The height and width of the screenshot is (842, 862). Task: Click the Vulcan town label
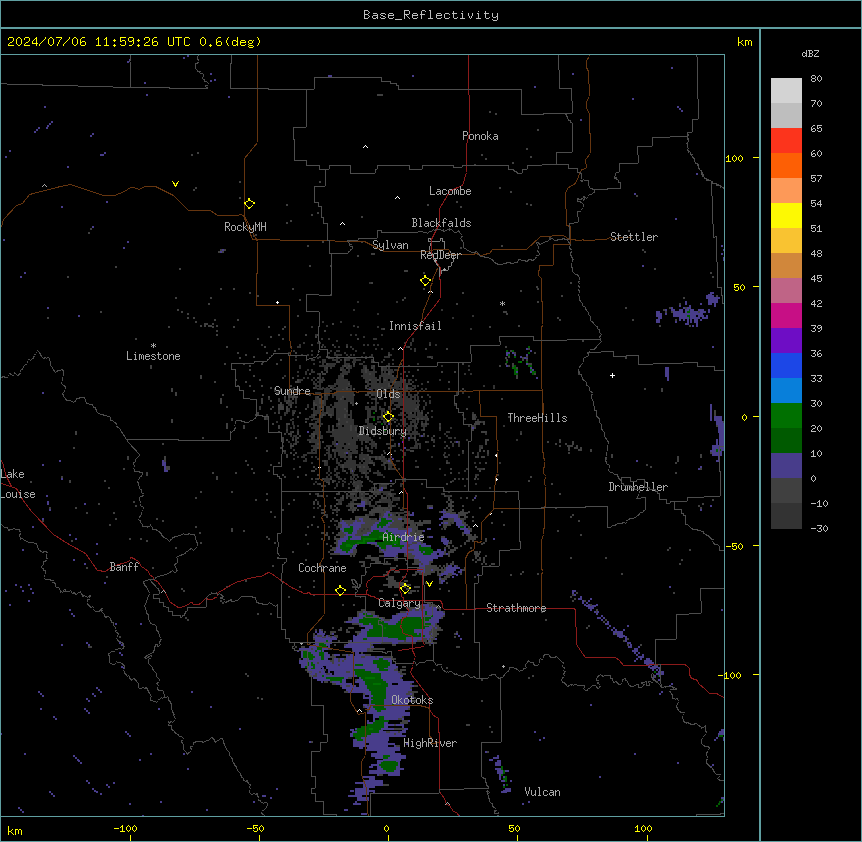tap(542, 792)
